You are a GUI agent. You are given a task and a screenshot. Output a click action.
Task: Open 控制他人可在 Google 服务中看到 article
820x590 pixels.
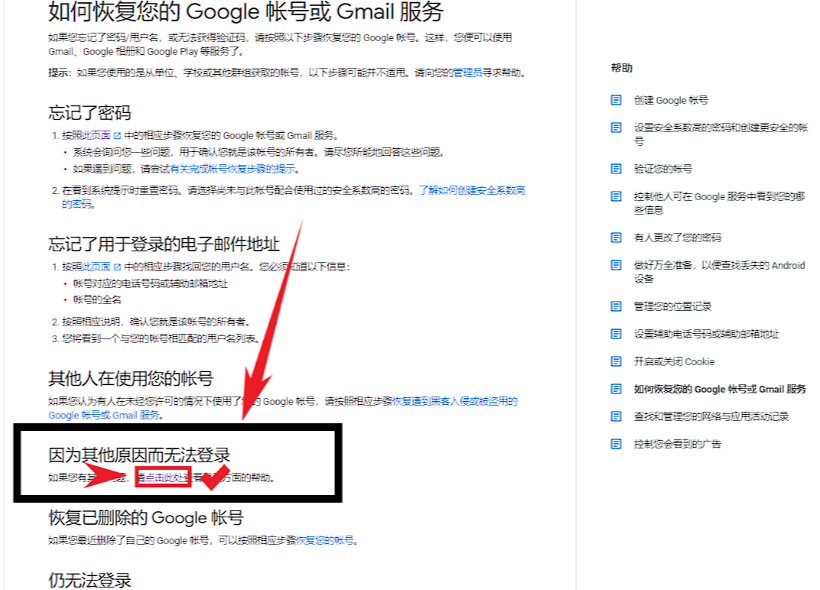coord(719,203)
